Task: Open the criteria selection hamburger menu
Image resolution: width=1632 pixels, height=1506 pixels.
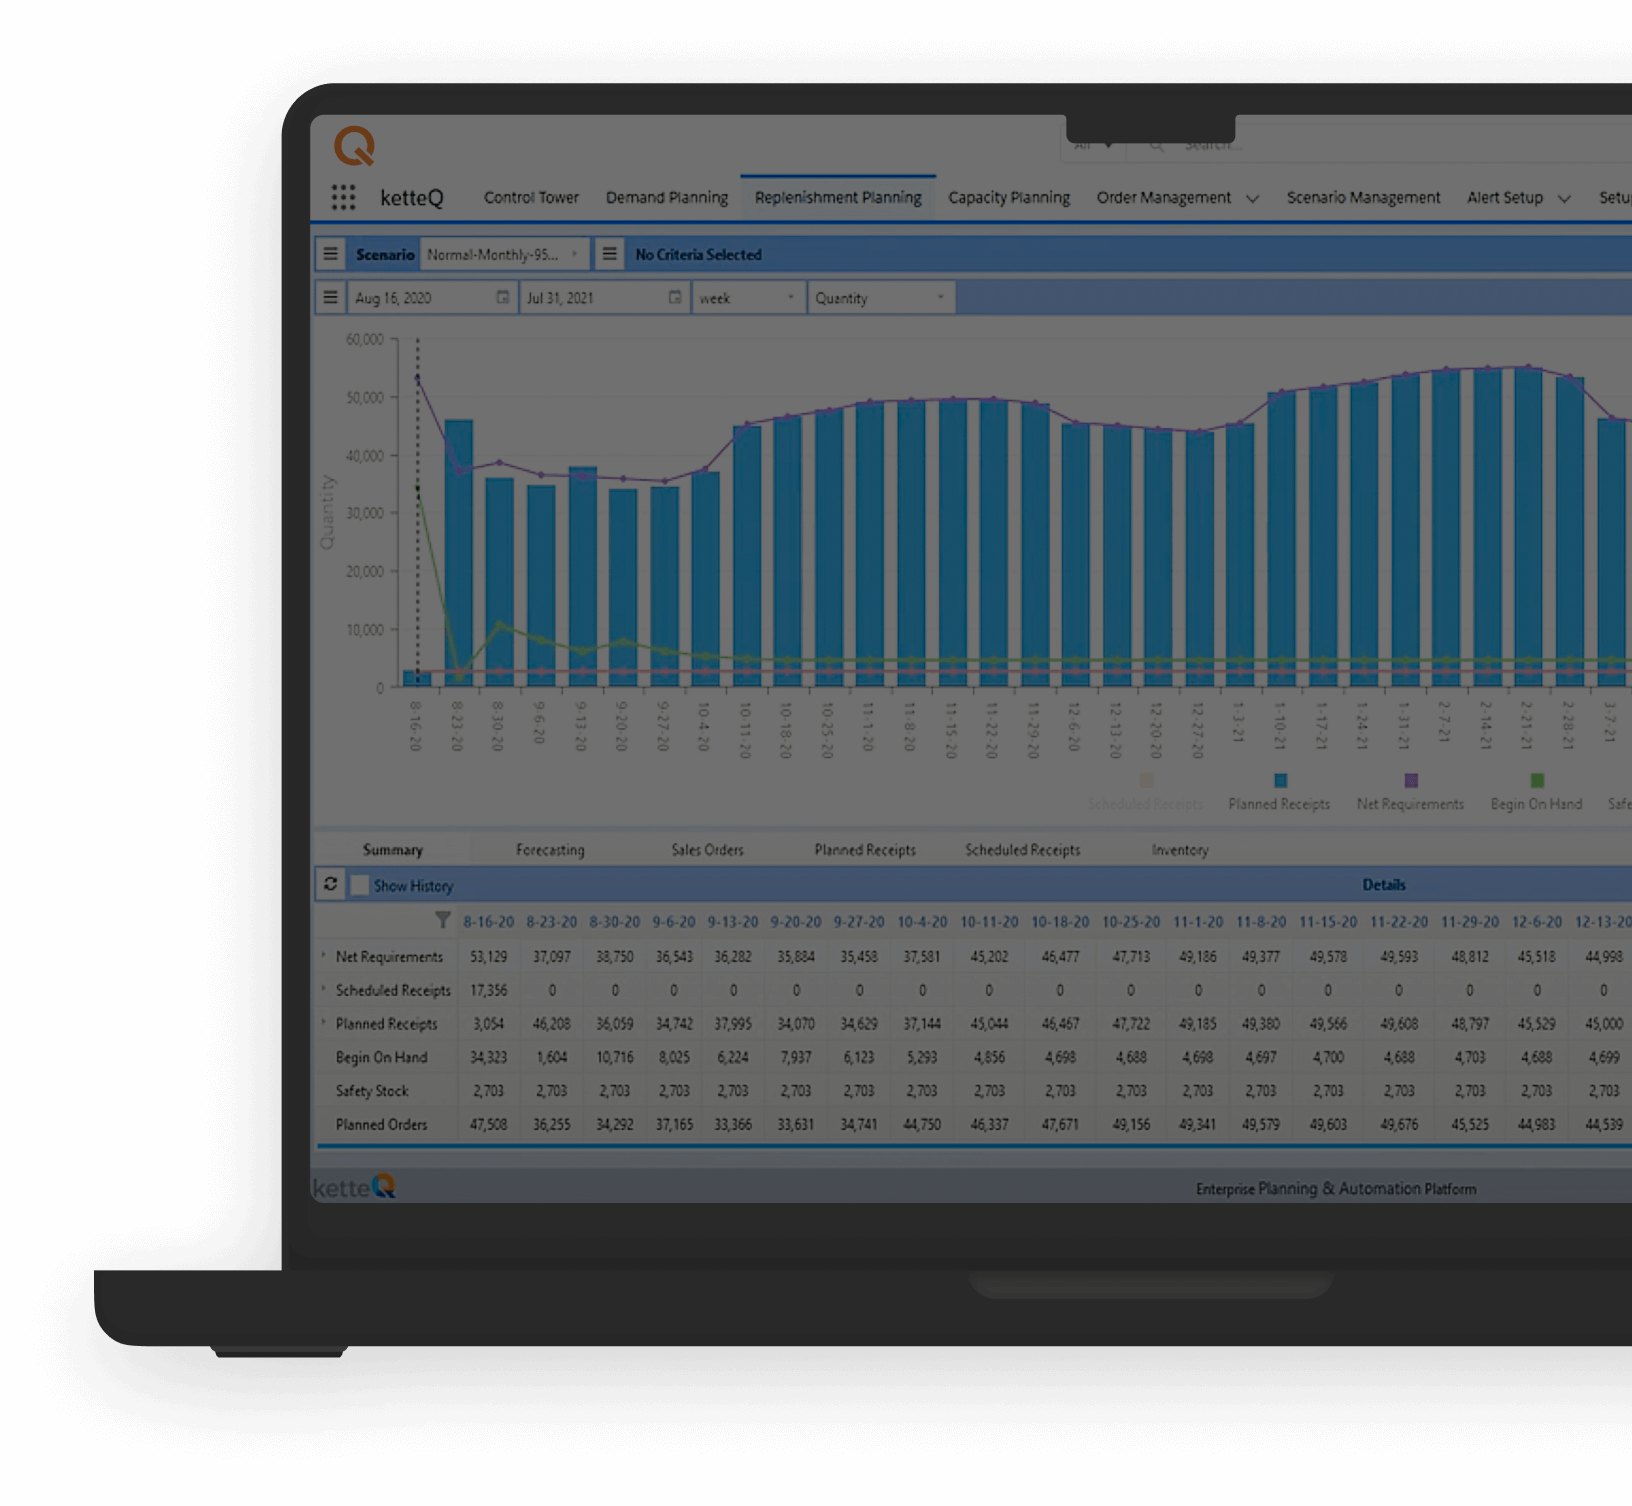Action: [x=609, y=254]
